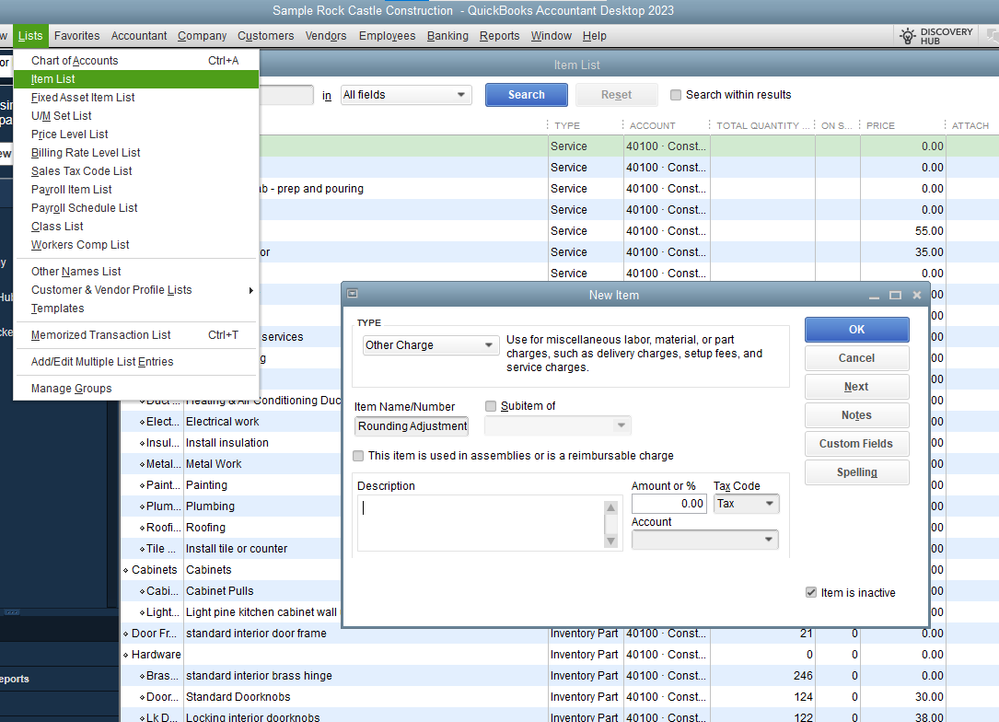Toggle Search within results checkbox

click(675, 95)
